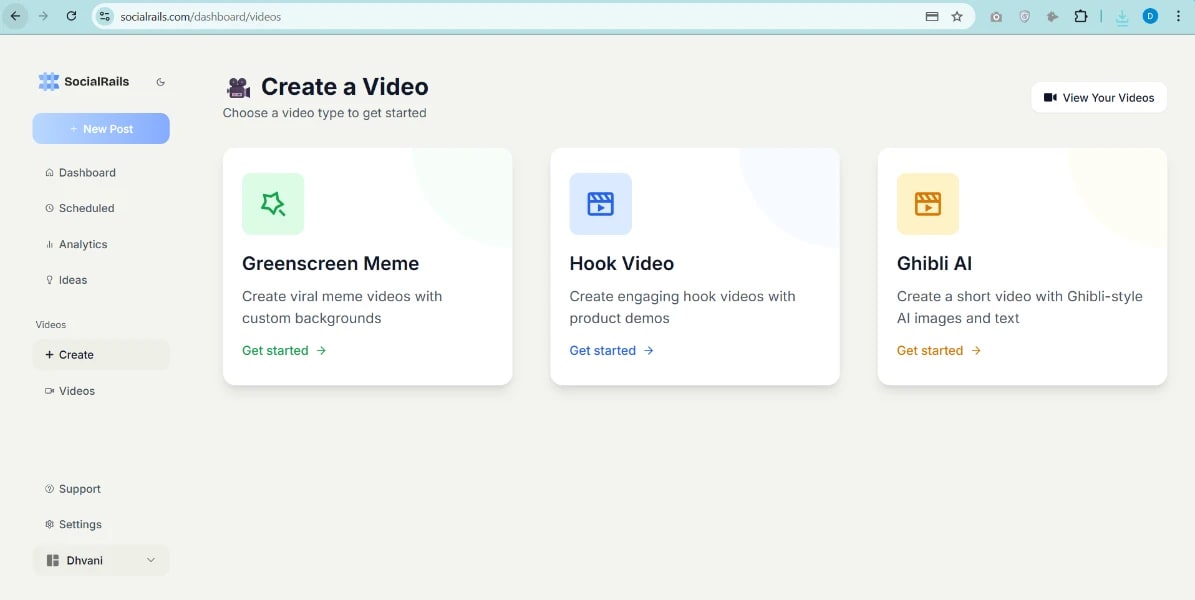1195x600 pixels.
Task: Open Settings via the gear icon
Action: pos(49,524)
